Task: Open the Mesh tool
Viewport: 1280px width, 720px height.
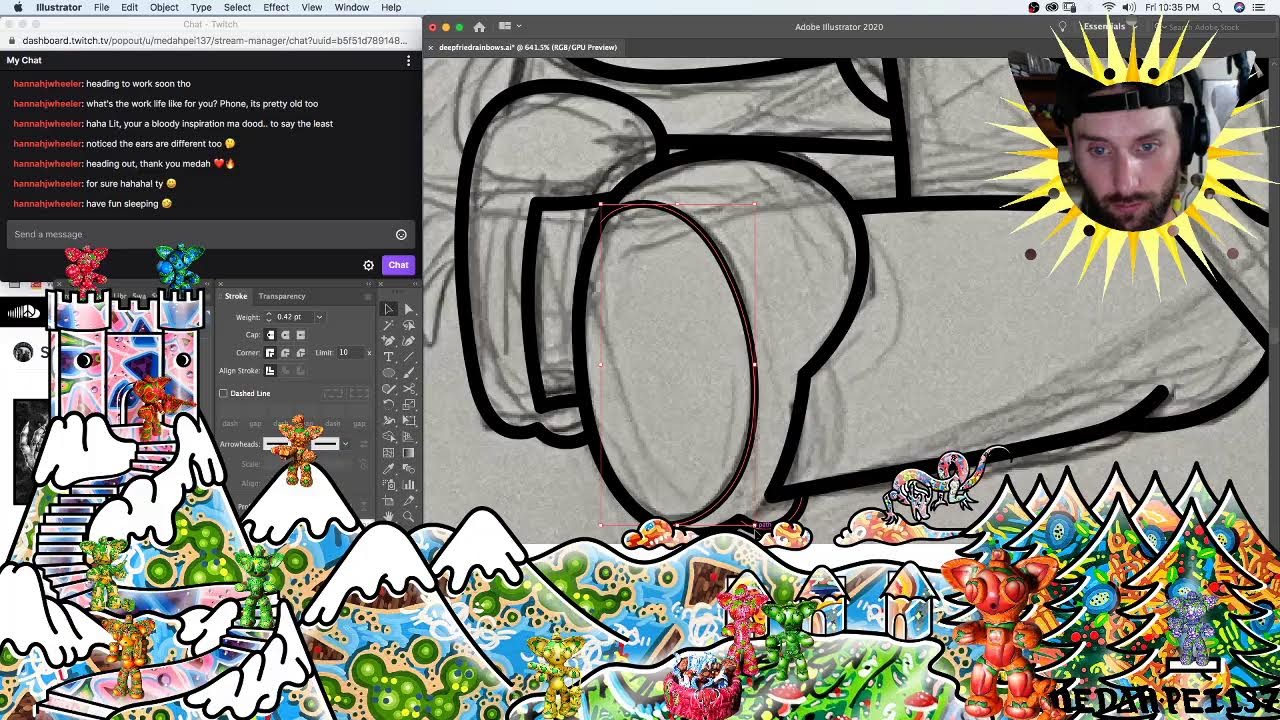Action: [x=389, y=453]
